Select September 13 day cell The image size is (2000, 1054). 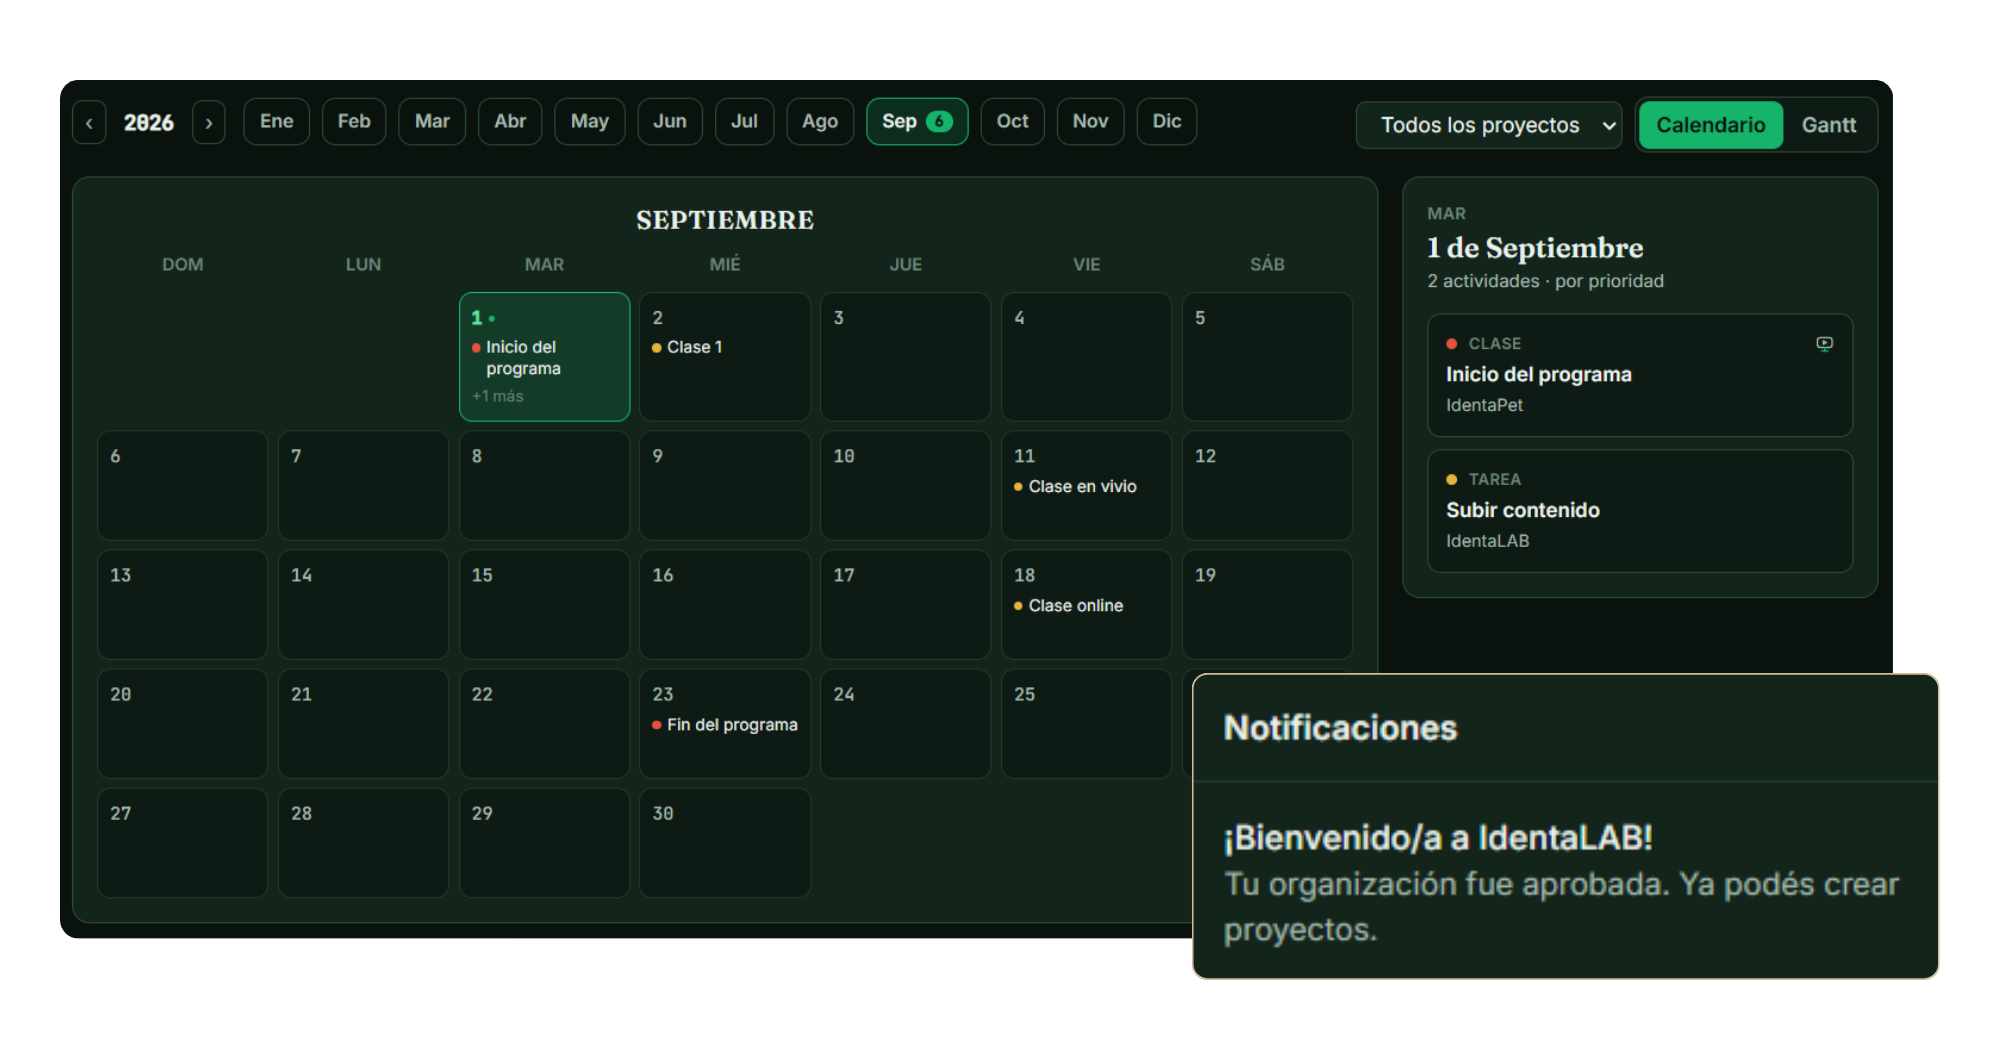coord(182,604)
